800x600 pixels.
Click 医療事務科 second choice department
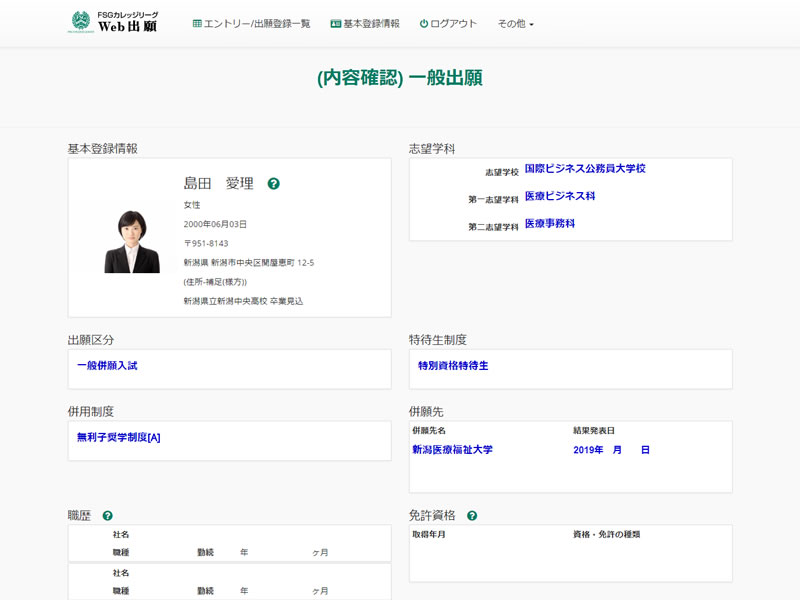click(x=550, y=224)
